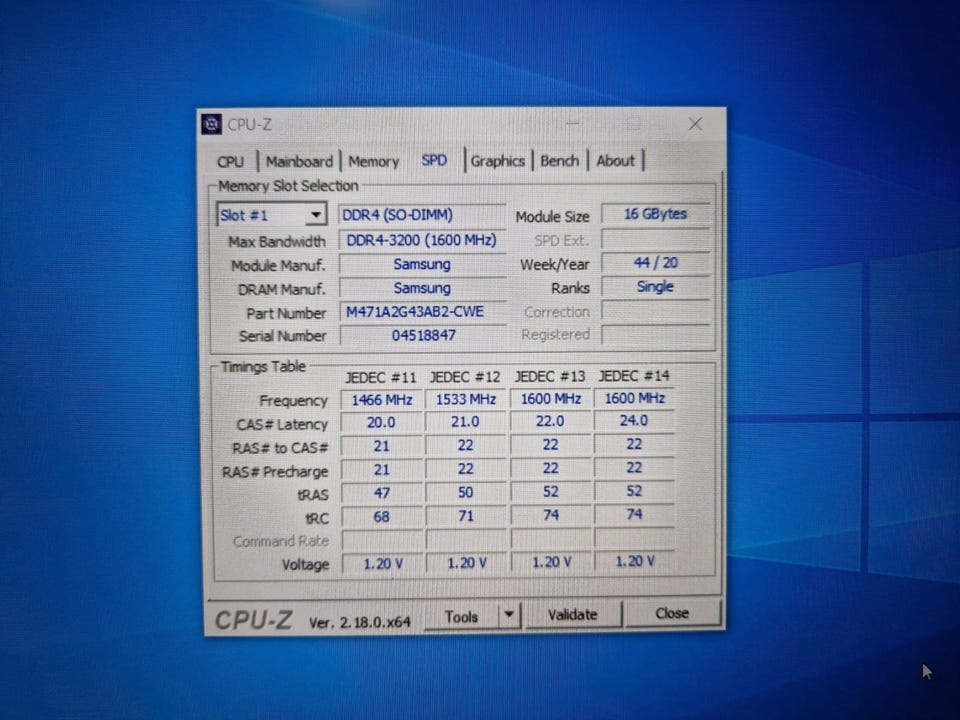Click the Ver. 2.18.0.x64 version text
The image size is (960, 720).
(x=359, y=623)
